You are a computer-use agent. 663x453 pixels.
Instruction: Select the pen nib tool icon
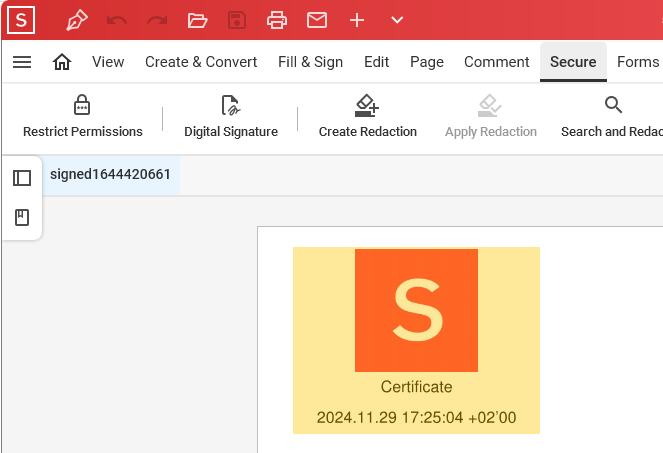tap(77, 20)
